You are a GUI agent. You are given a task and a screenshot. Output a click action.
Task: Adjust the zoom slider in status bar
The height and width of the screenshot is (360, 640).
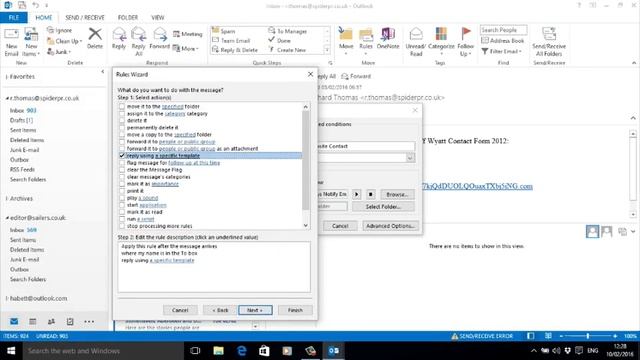pyautogui.click(x=588, y=336)
